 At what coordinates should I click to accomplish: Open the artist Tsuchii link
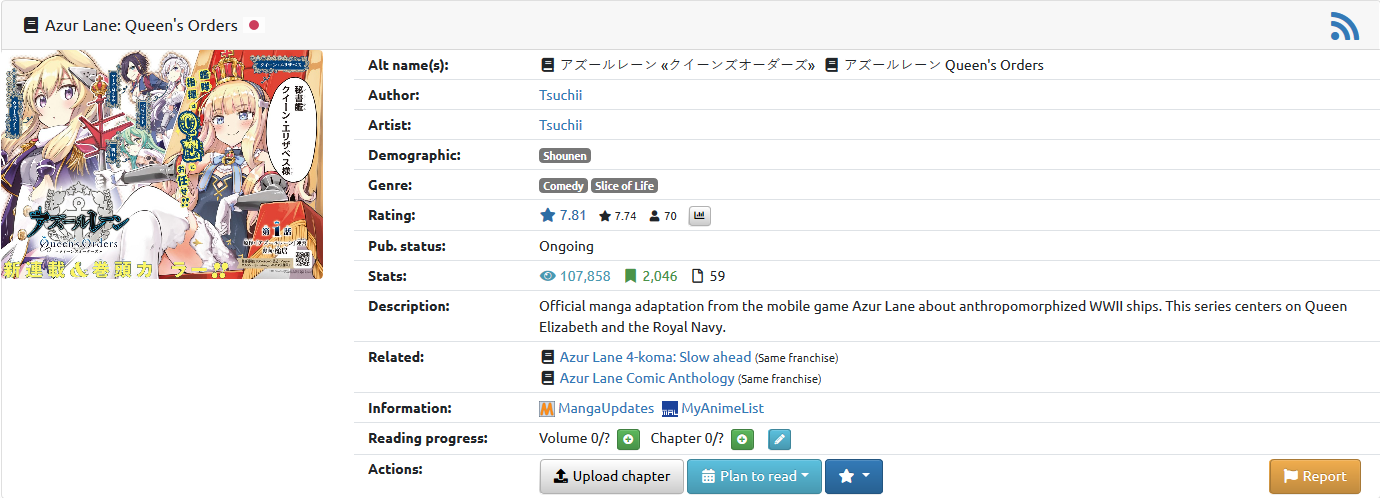[560, 125]
